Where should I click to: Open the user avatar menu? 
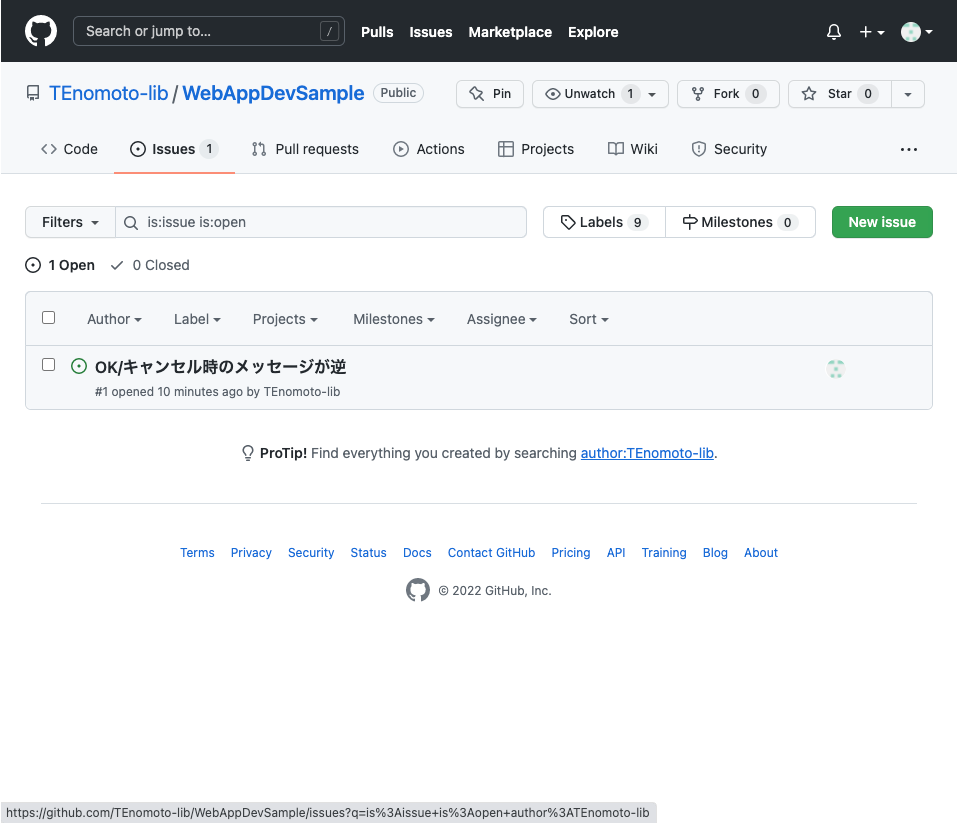[x=916, y=32]
